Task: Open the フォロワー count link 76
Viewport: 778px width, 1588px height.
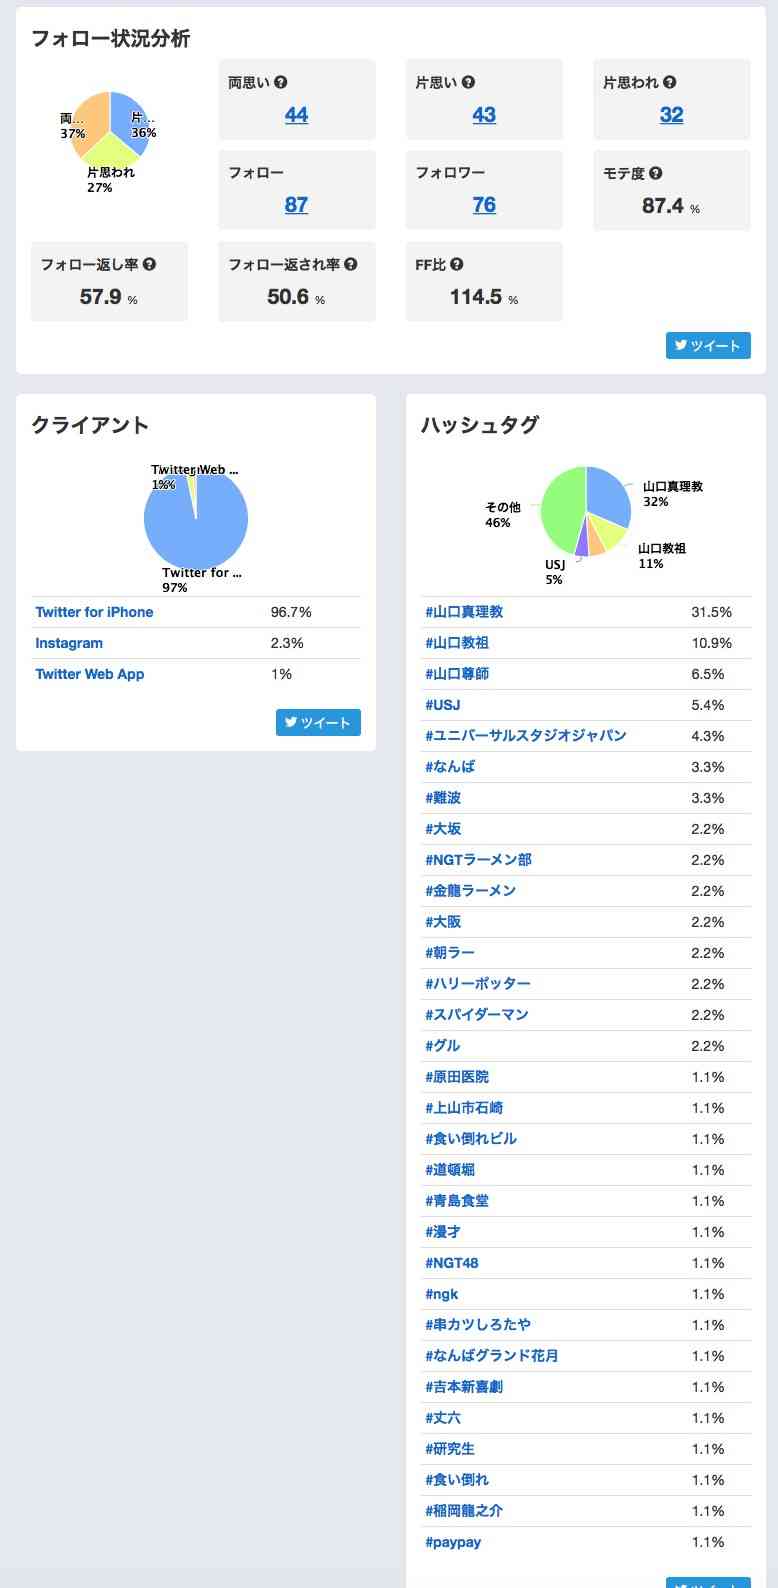Action: point(484,205)
